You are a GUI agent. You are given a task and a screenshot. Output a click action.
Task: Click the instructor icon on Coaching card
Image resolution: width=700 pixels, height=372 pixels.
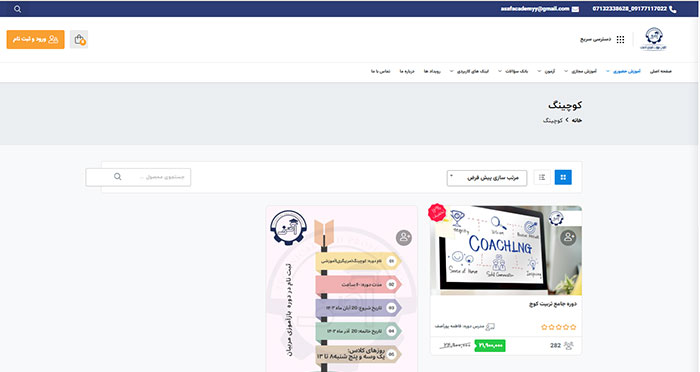coord(490,327)
